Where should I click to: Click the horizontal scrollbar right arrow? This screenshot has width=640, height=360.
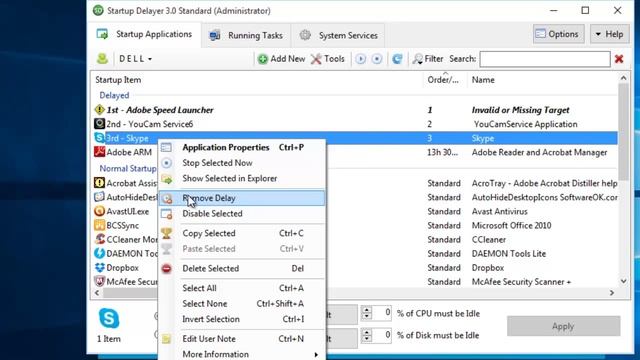(x=611, y=293)
